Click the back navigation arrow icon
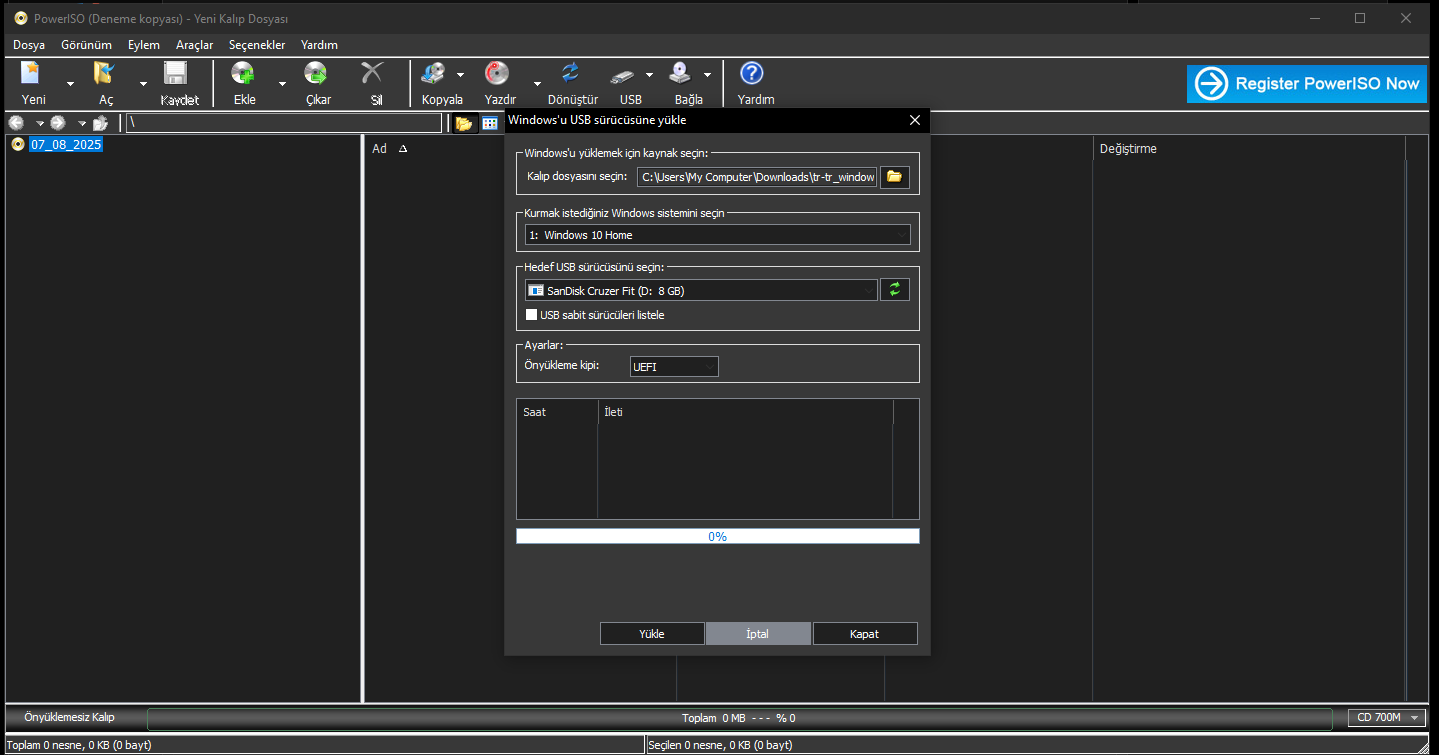This screenshot has width=1439, height=755. (x=16, y=123)
